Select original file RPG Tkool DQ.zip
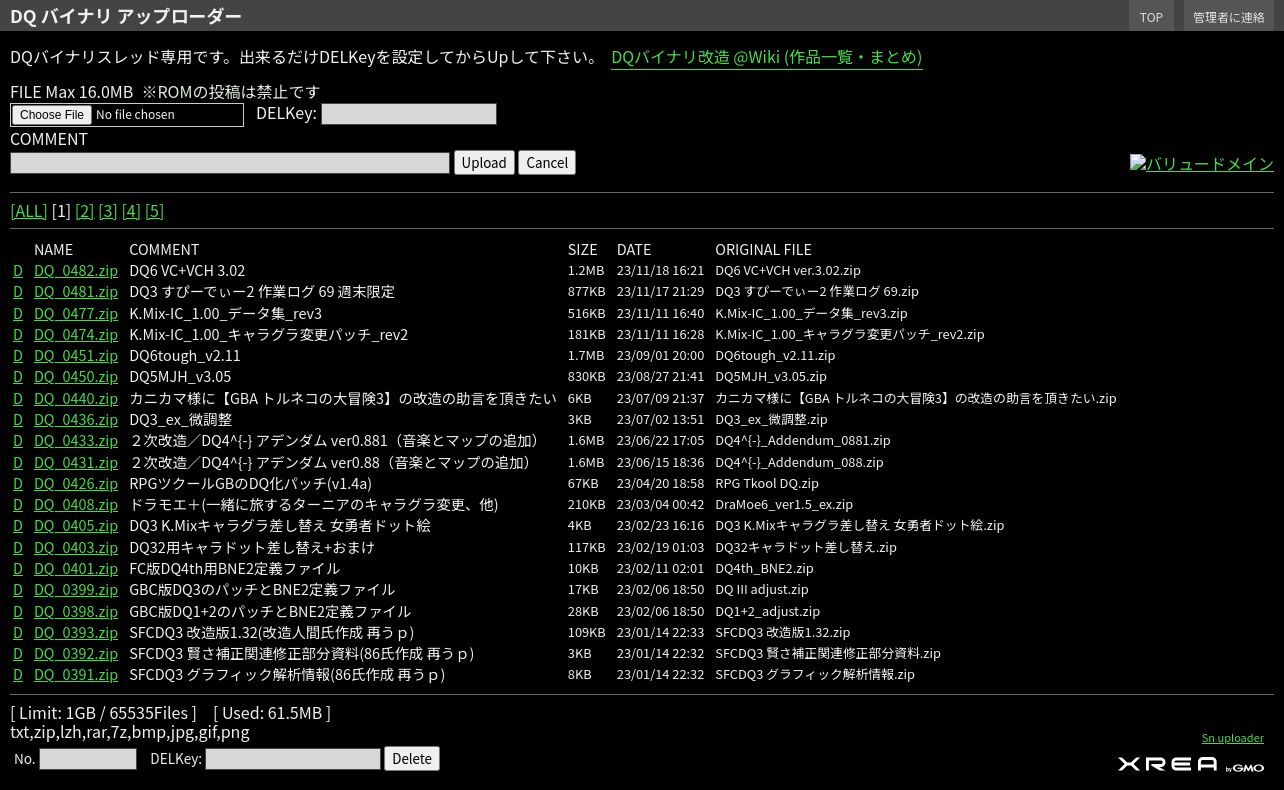 pos(767,484)
